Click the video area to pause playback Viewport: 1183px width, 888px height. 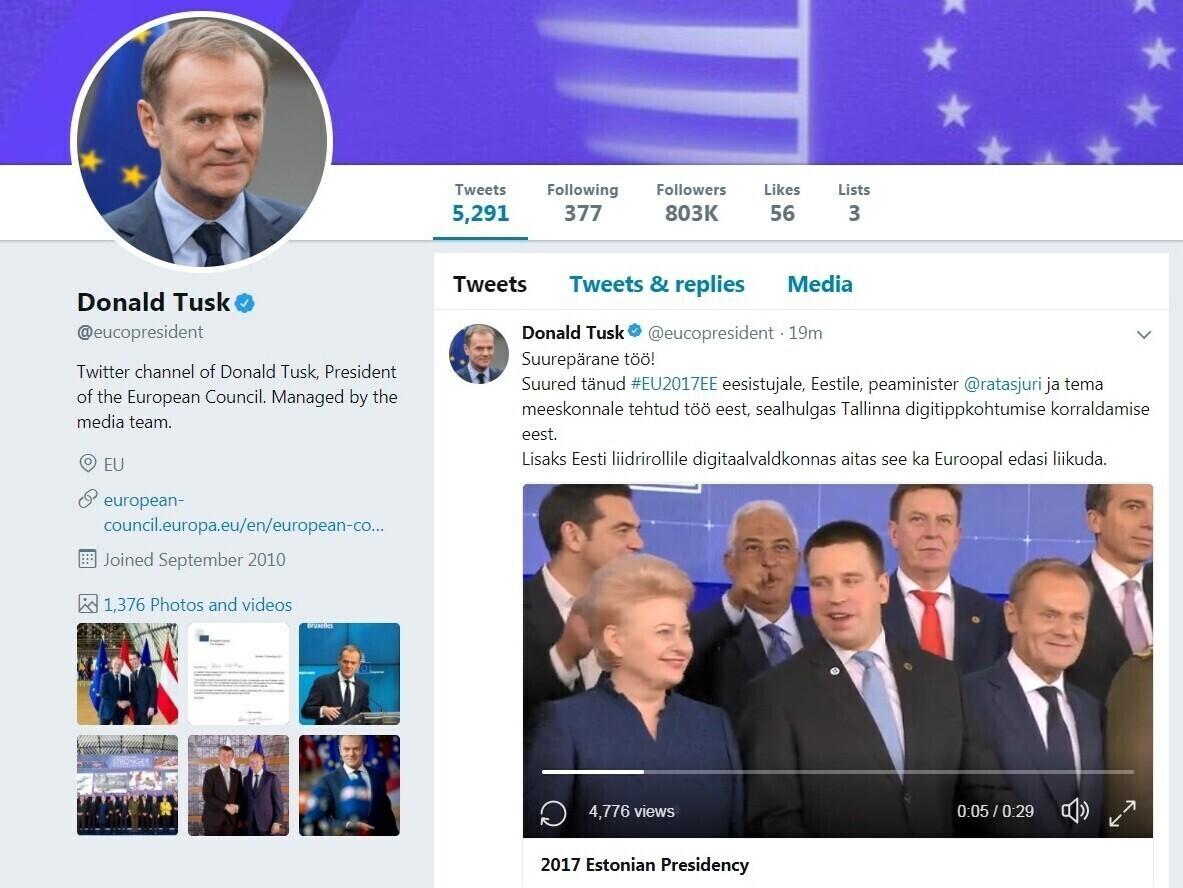838,630
